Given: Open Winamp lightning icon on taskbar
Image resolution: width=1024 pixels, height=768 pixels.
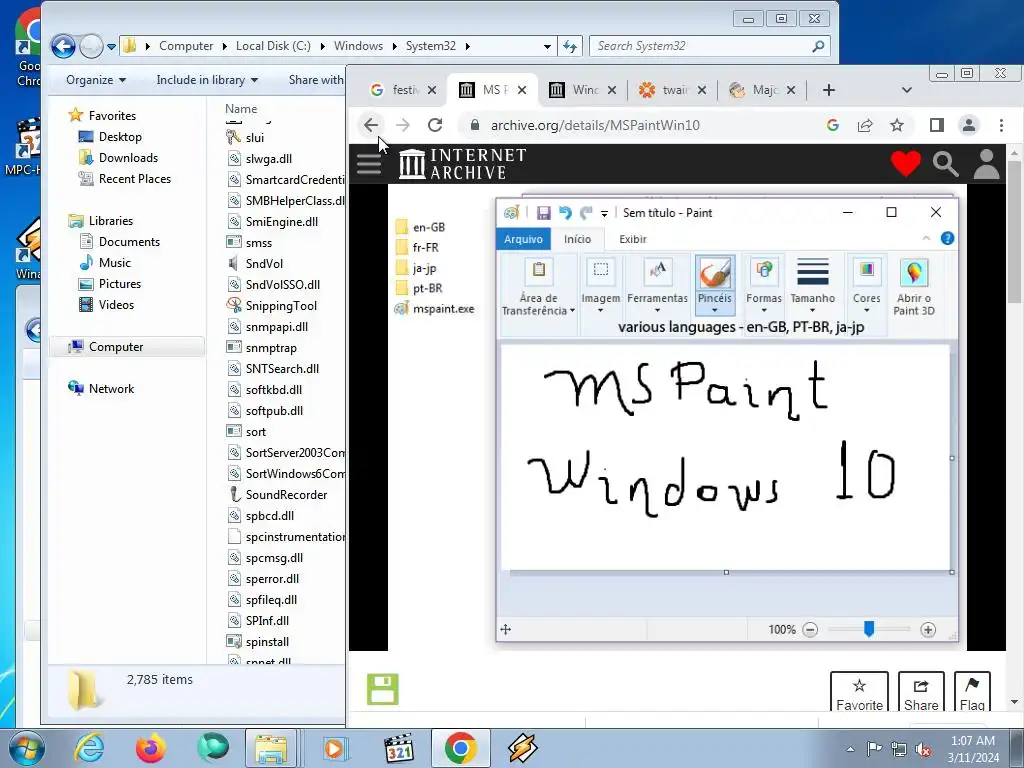Looking at the screenshot, I should pyautogui.click(x=522, y=748).
